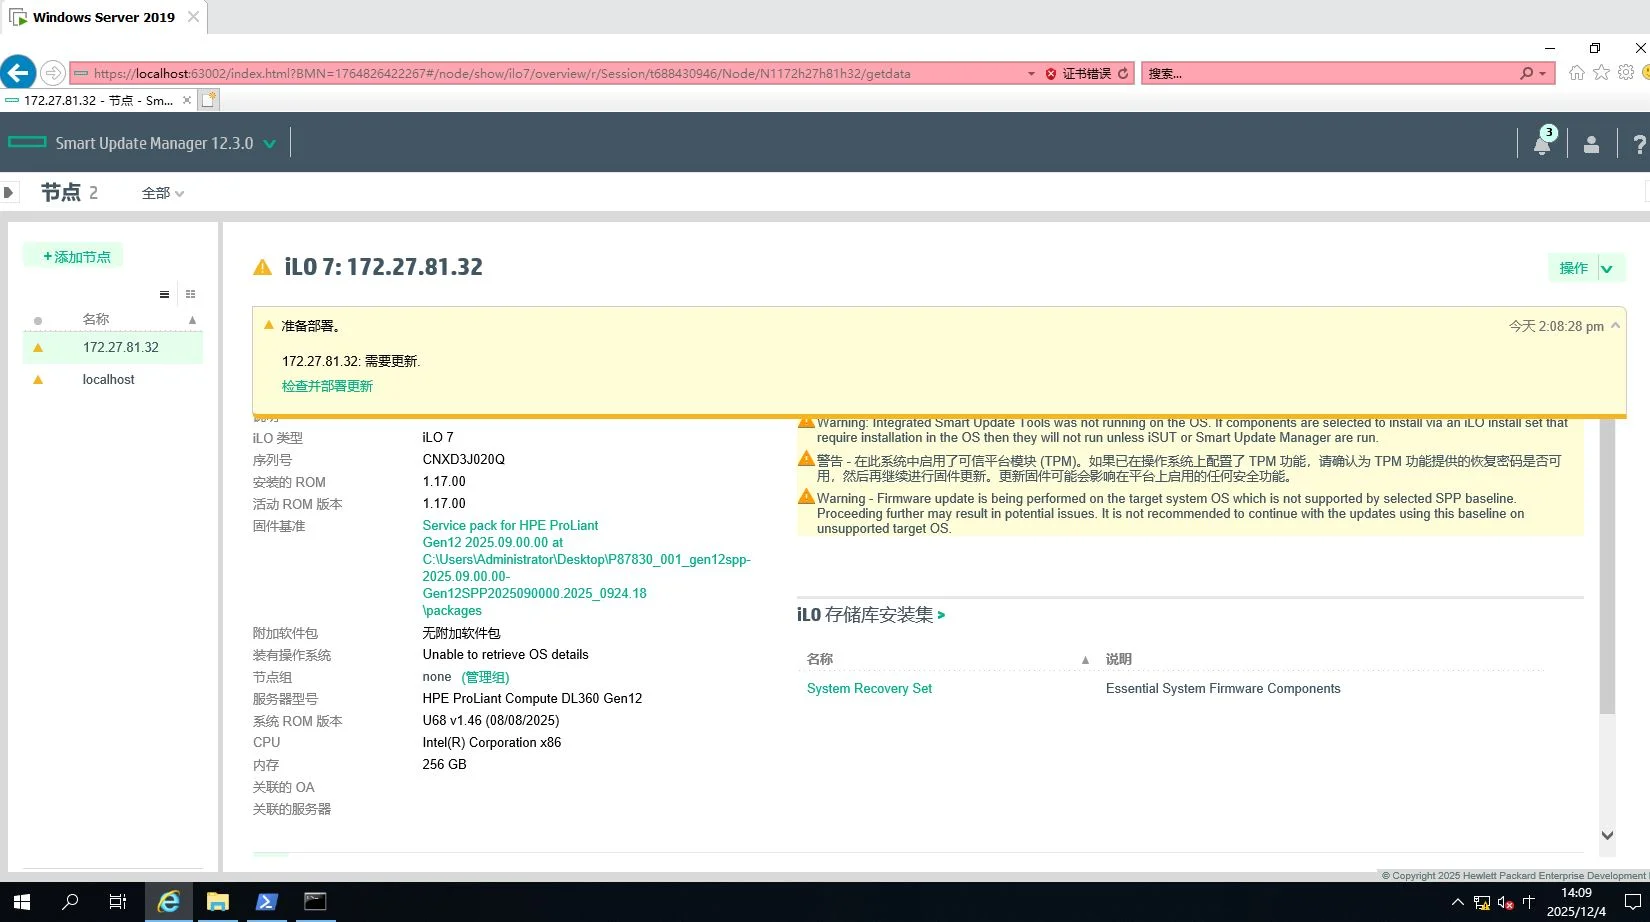
Task: Click the 256 GB memory value
Action: 444,764
